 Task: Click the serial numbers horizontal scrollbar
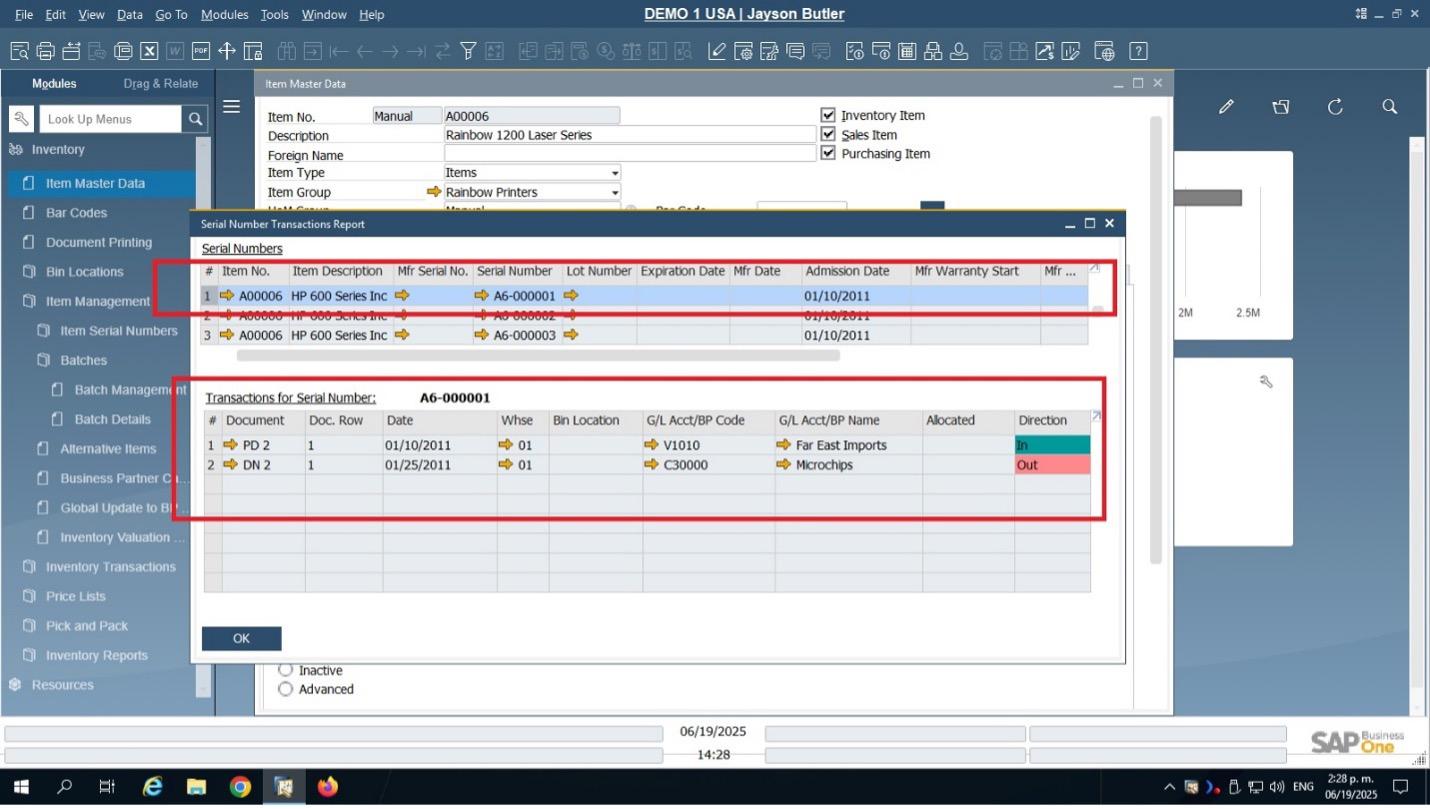click(538, 355)
